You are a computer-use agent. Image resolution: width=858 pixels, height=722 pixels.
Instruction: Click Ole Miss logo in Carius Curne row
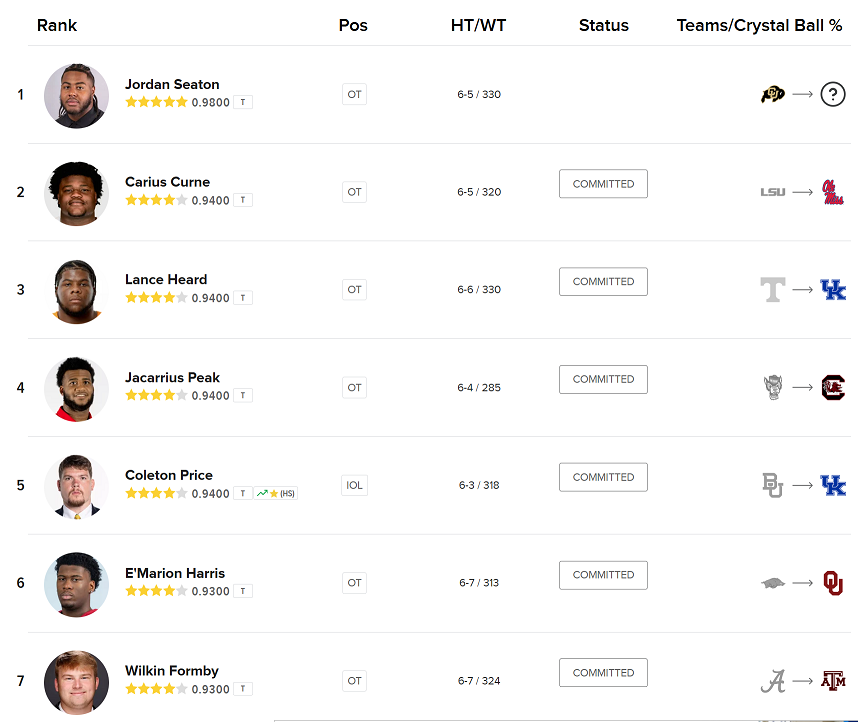tap(832, 192)
